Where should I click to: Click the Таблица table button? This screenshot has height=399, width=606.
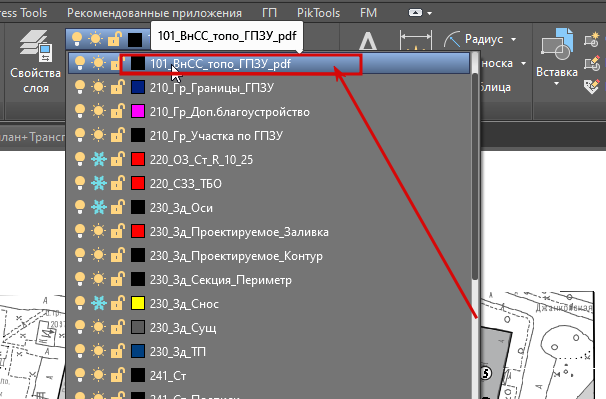495,87
